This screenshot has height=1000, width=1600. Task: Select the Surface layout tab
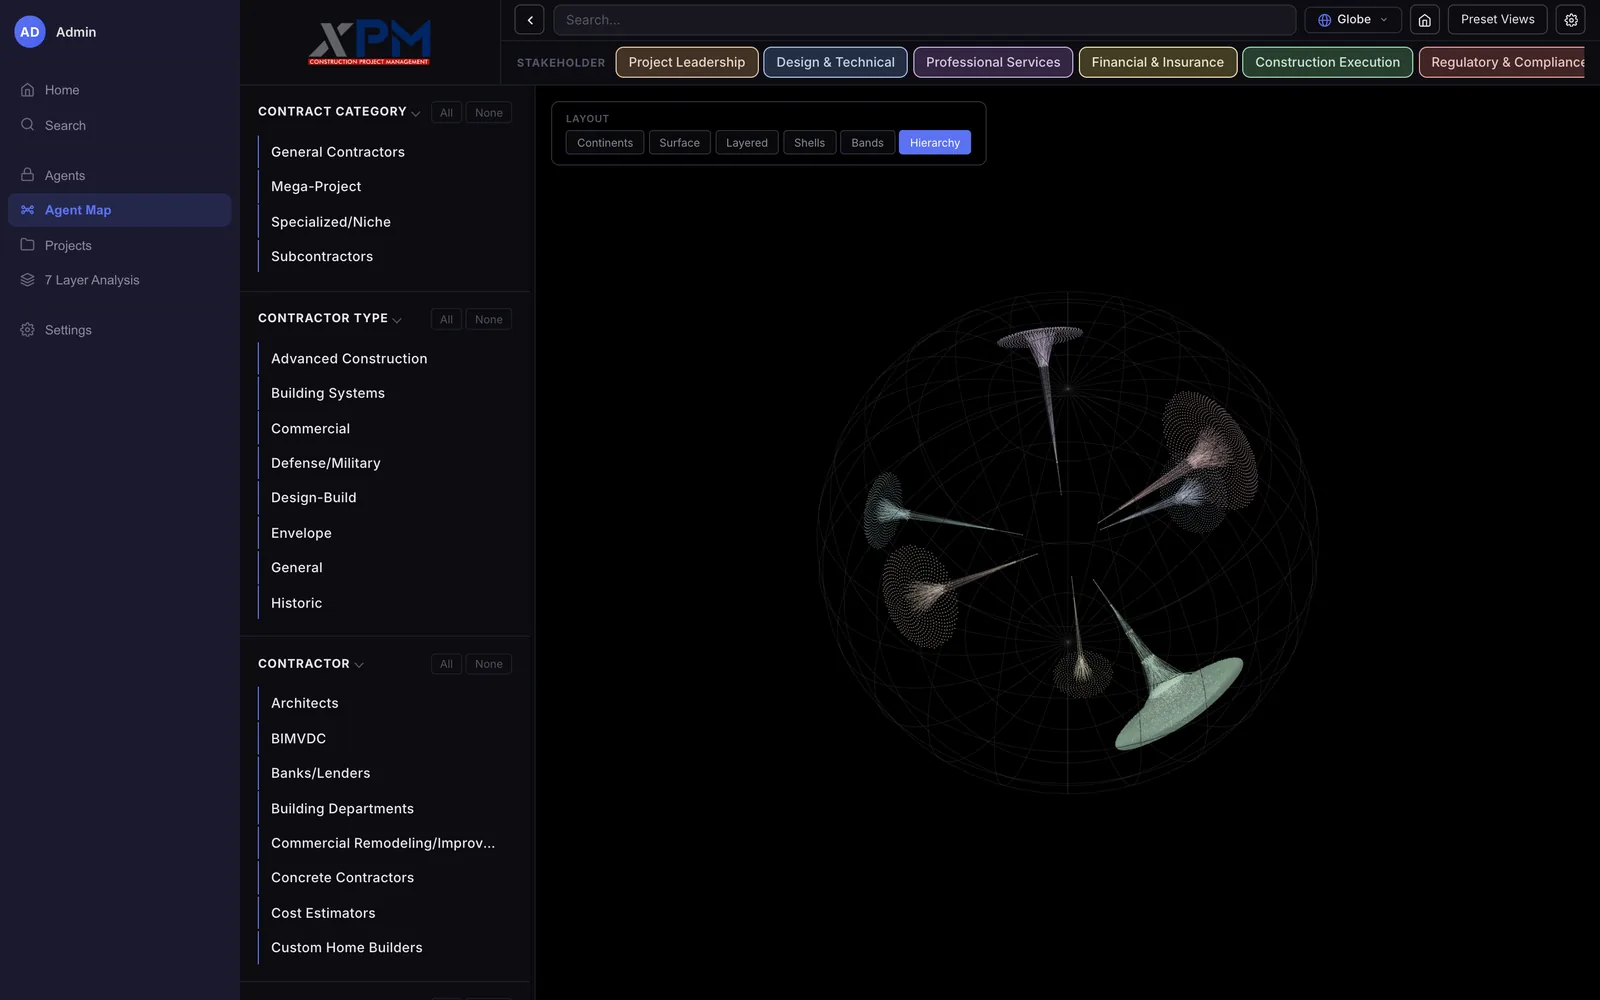[679, 143]
